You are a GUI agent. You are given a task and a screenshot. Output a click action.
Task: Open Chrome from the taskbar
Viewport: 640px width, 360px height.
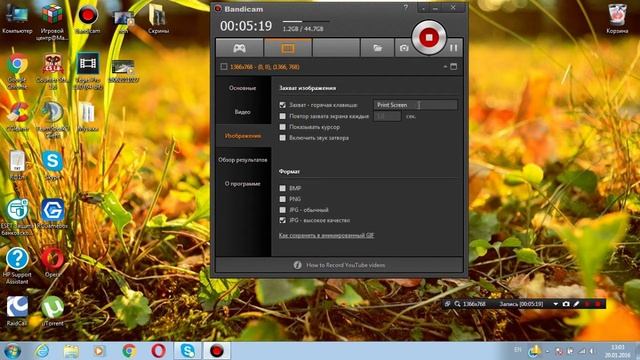click(x=129, y=351)
